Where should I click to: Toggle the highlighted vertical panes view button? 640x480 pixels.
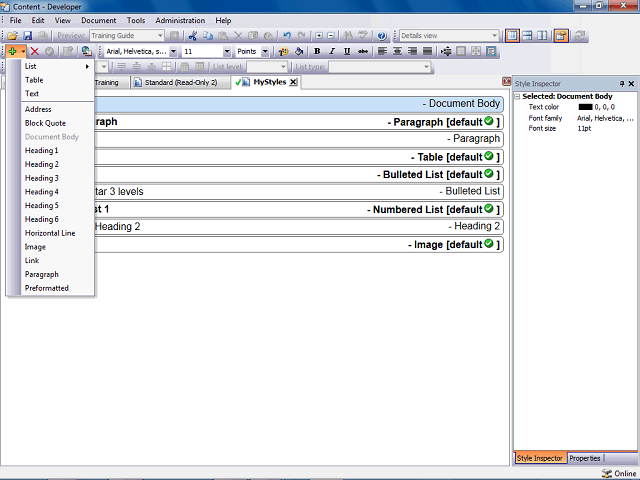512,36
